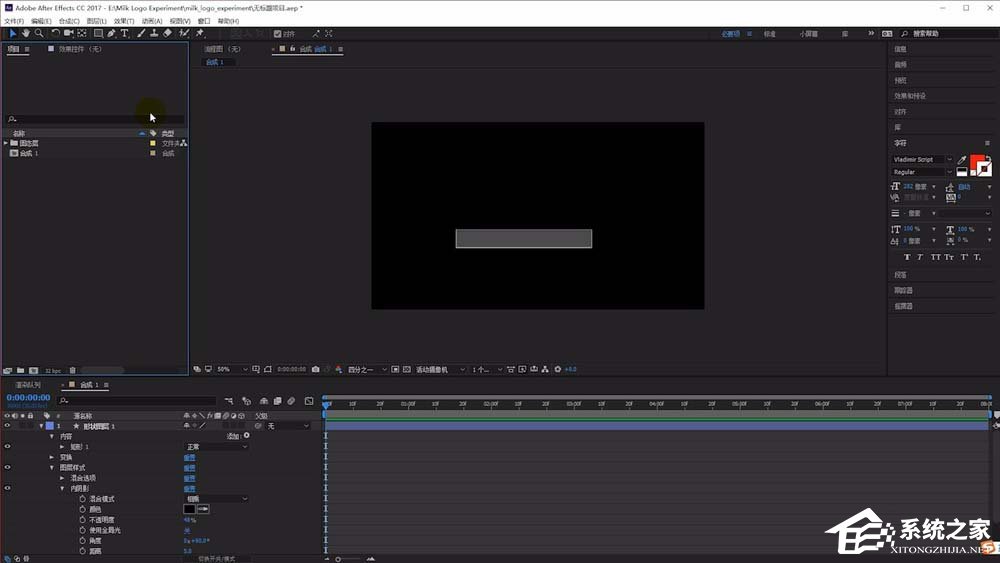Screen dimensions: 1000x563
Task: Click 切换开关/模式 button at timeline bottom
Action: (215, 558)
